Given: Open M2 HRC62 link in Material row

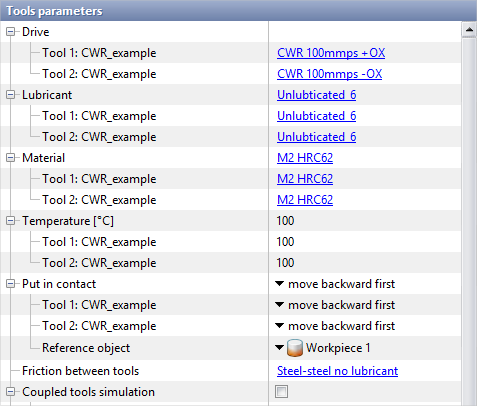Looking at the screenshot, I should coord(305,158).
